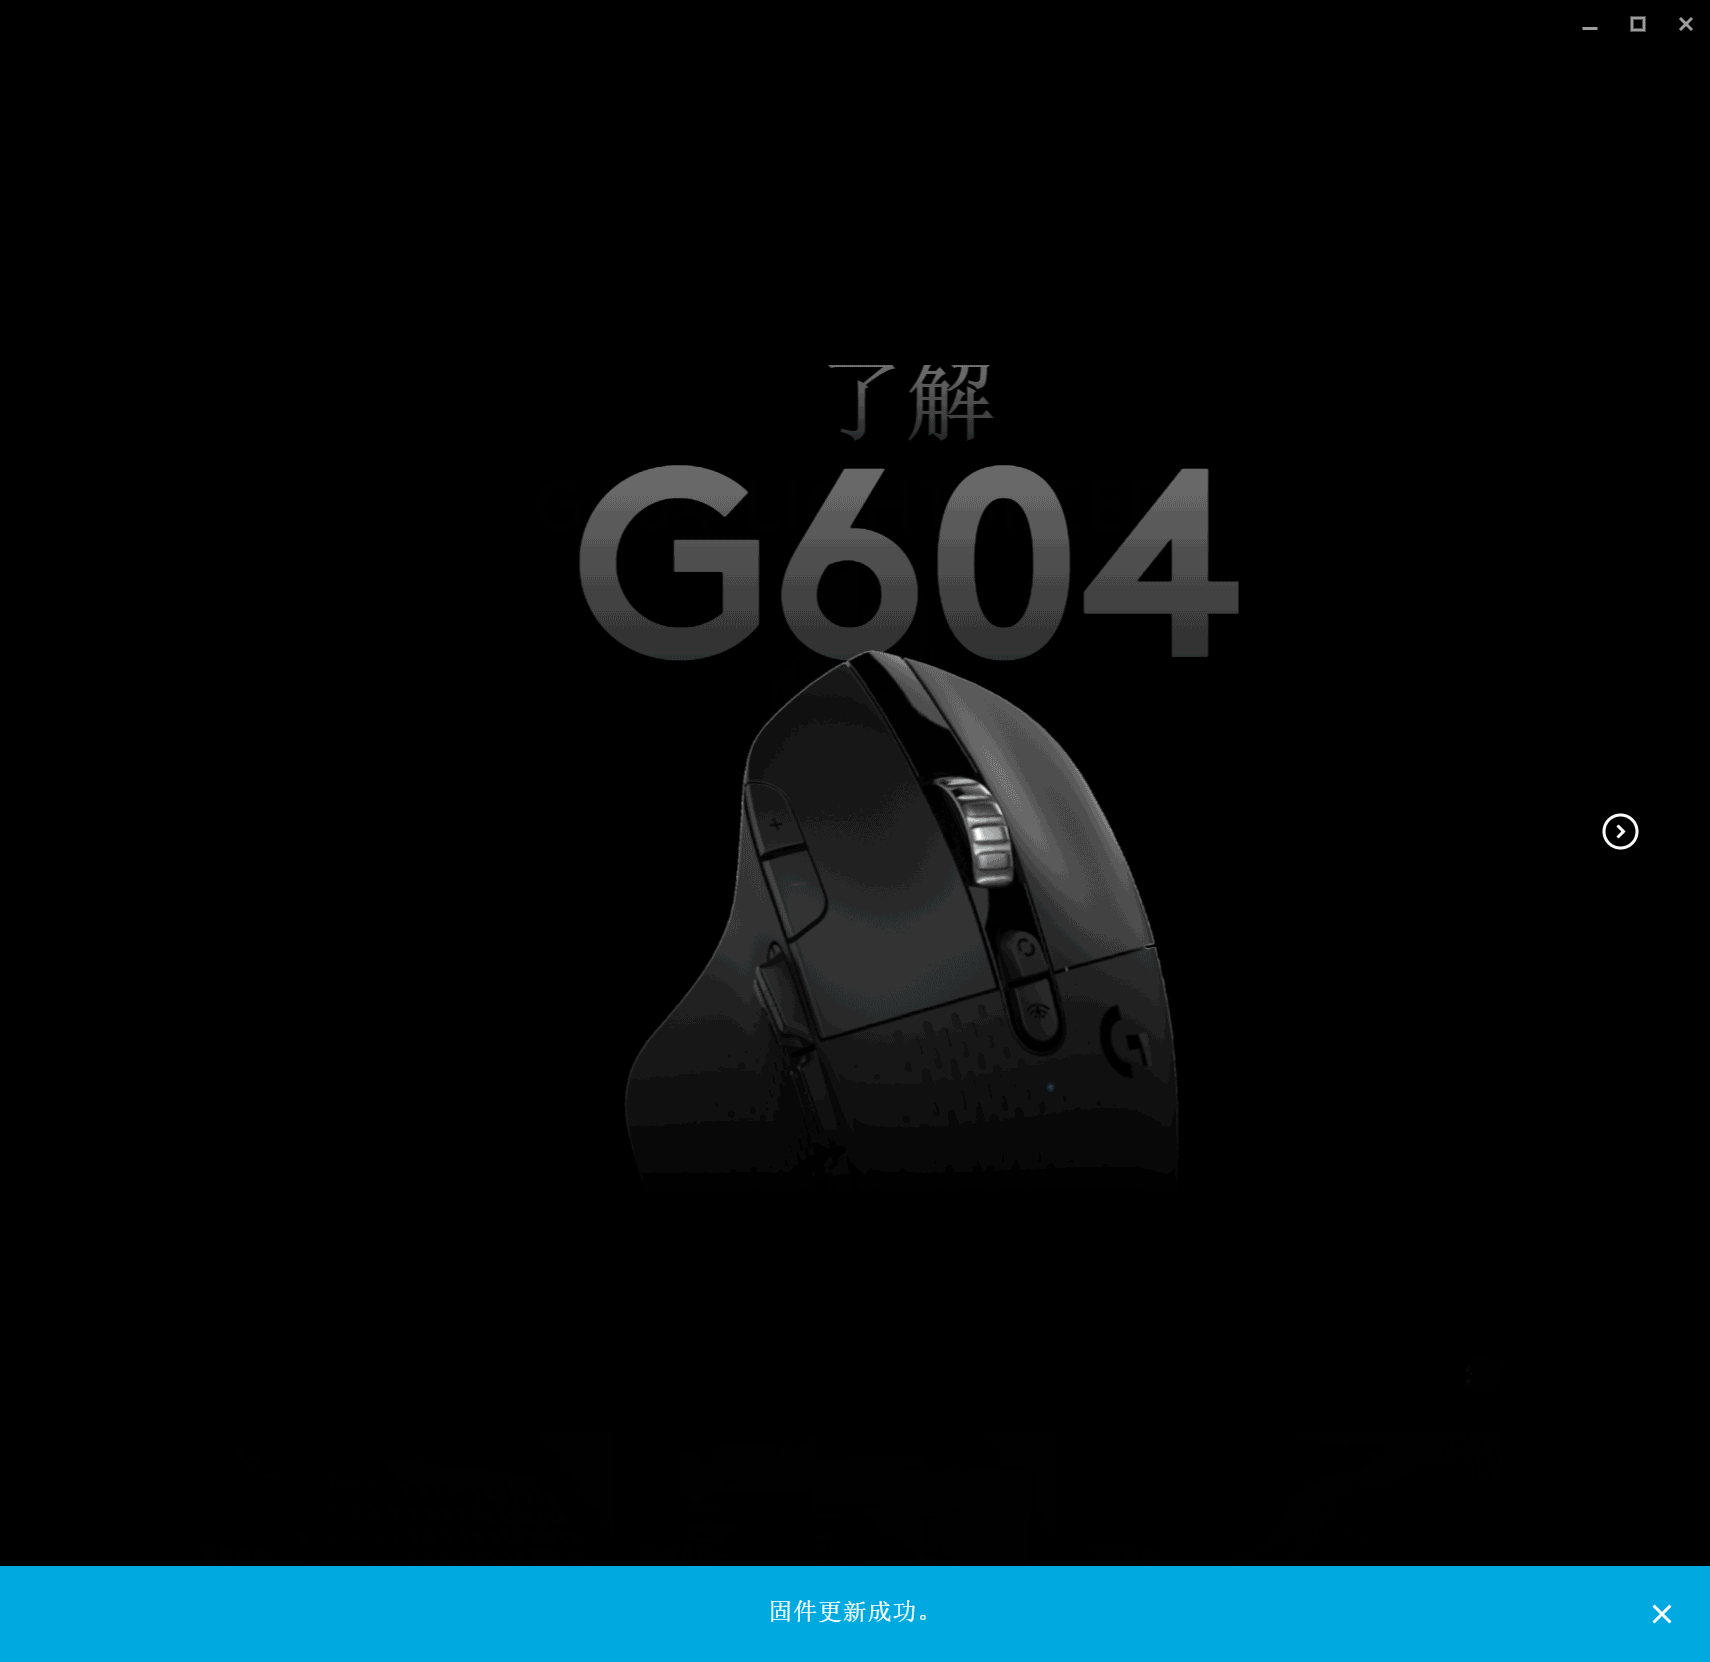Maximize the G HUB window
The height and width of the screenshot is (1662, 1710).
coord(1638,24)
